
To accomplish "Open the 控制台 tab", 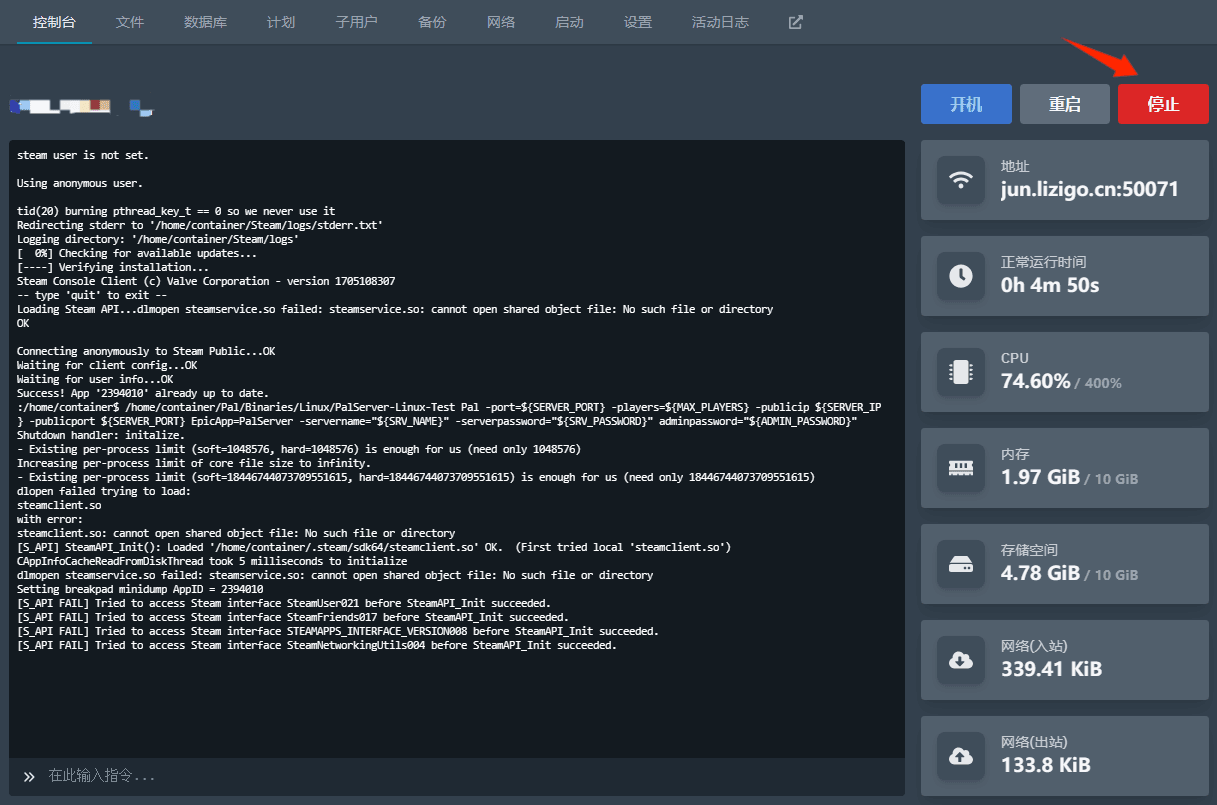I will (x=54, y=22).
